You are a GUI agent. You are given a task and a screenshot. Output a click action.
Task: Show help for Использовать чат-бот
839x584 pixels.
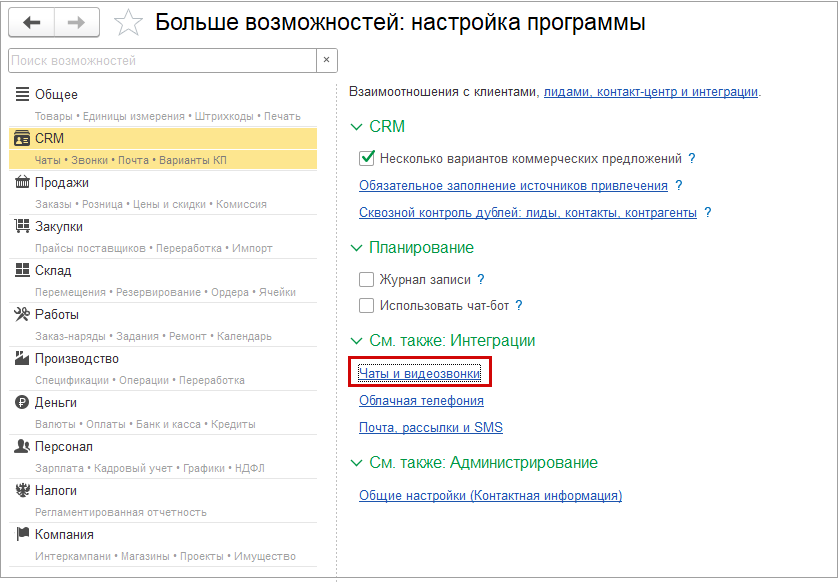[x=518, y=306]
